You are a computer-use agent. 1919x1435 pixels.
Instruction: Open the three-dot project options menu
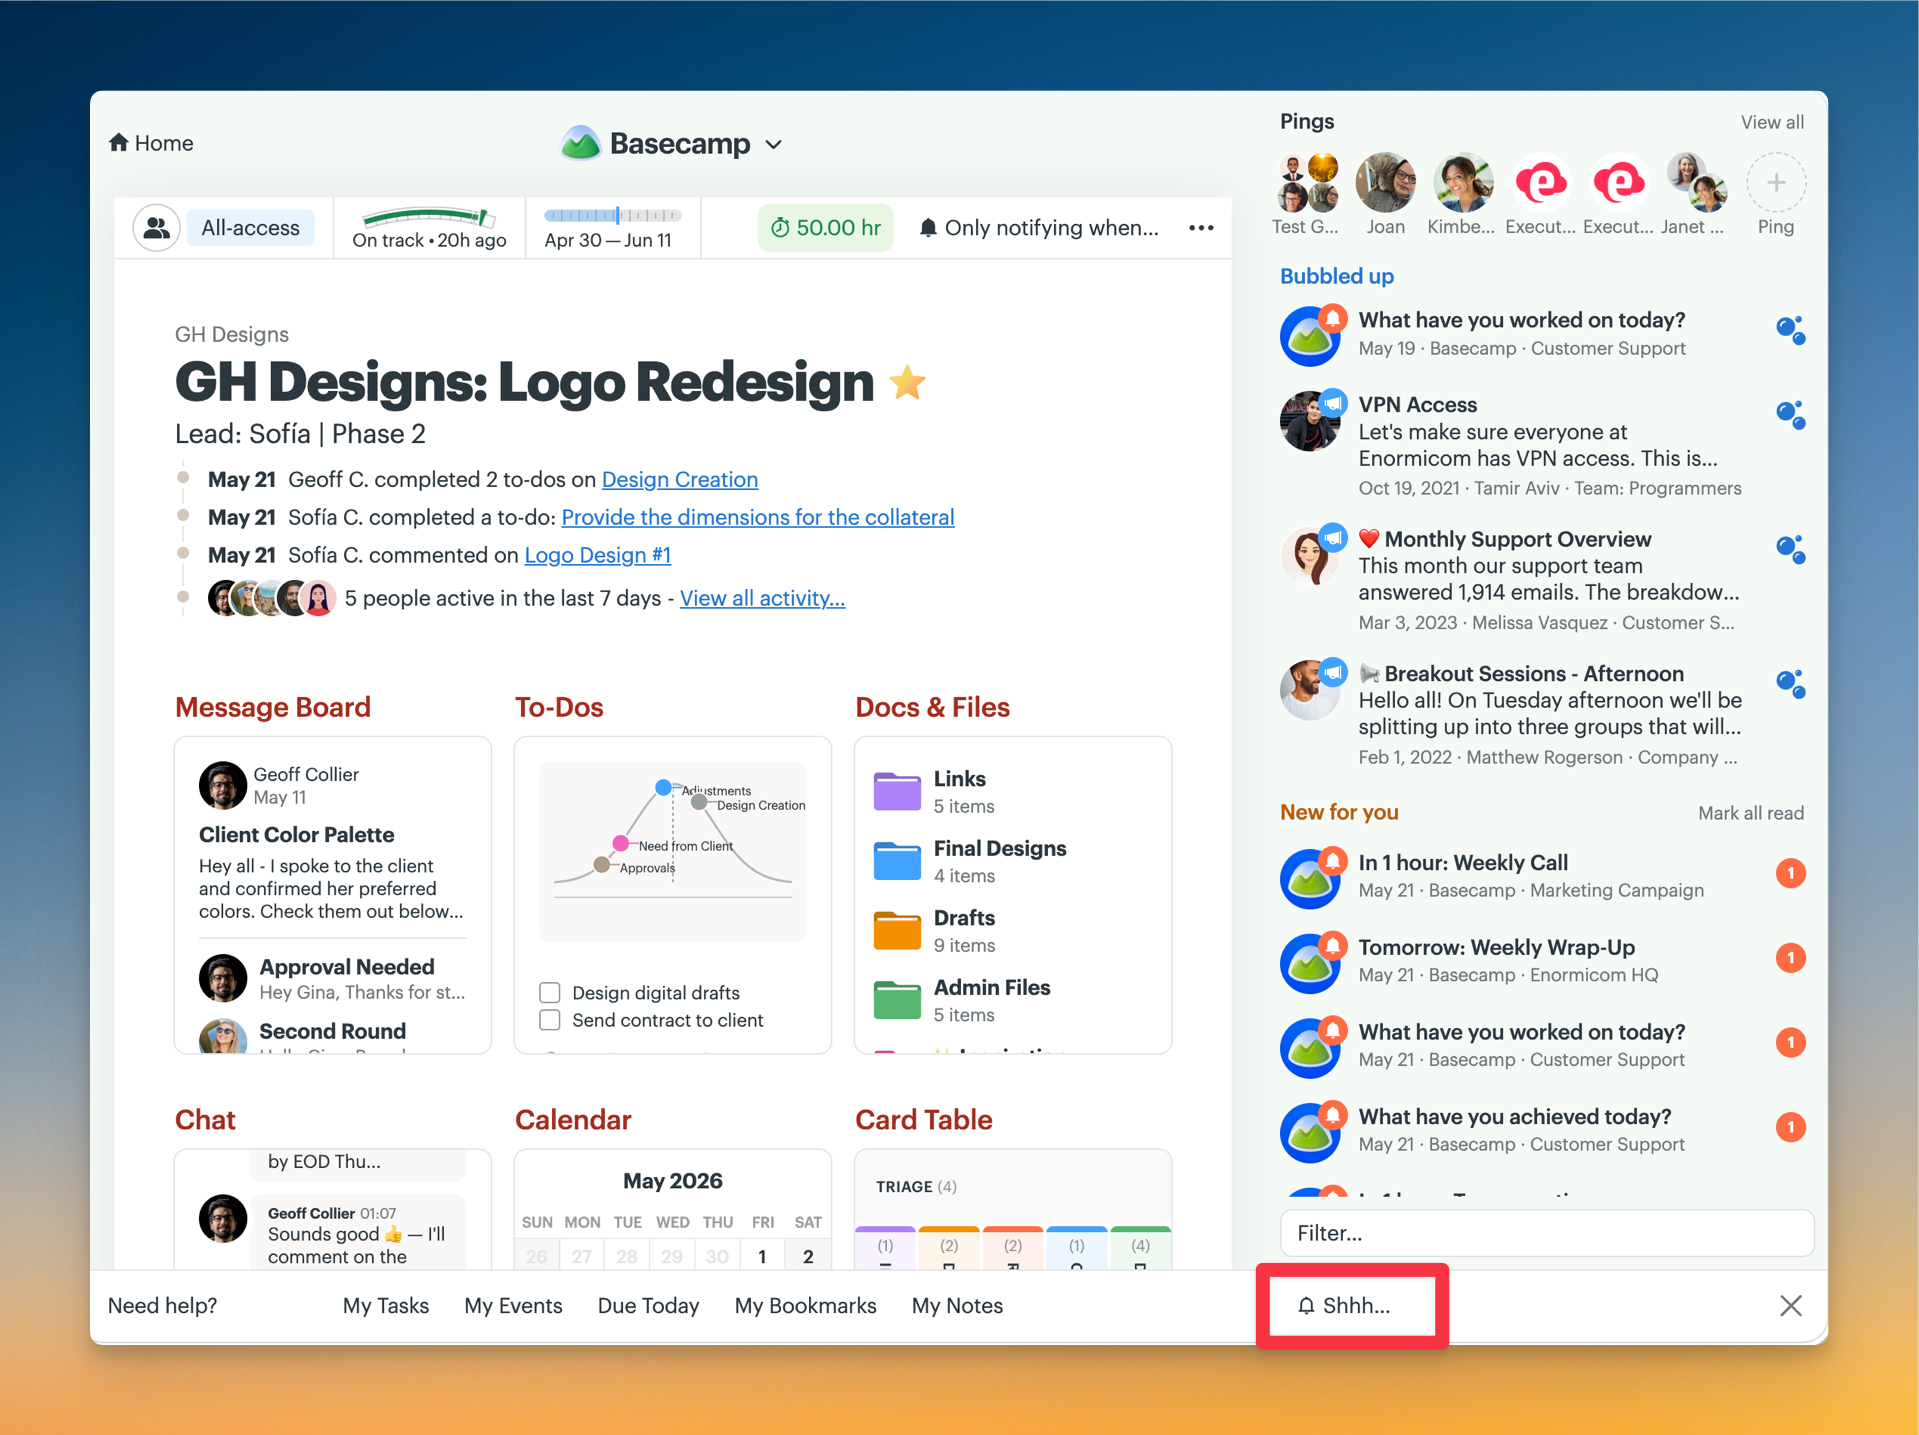(x=1201, y=228)
